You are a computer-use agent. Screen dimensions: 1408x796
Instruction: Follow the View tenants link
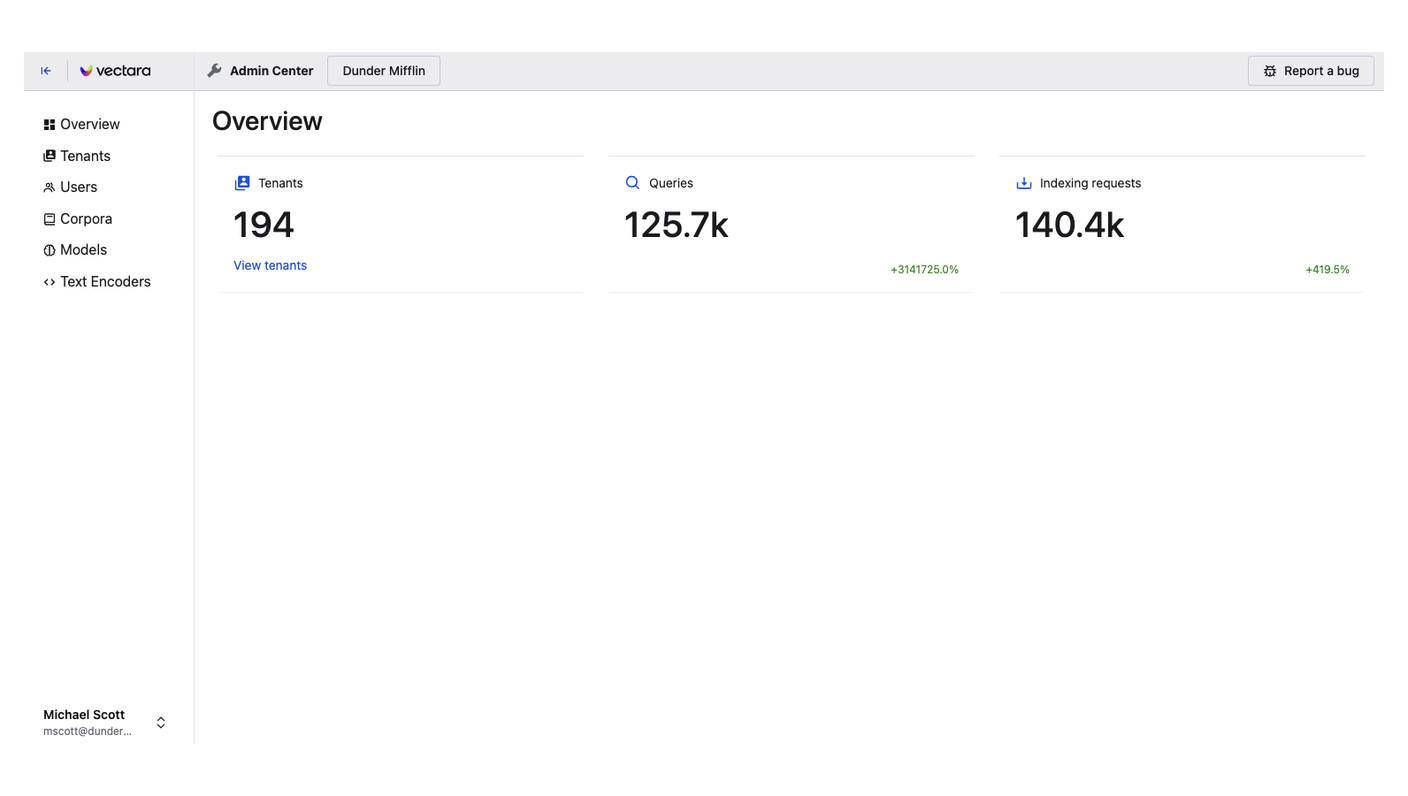270,265
